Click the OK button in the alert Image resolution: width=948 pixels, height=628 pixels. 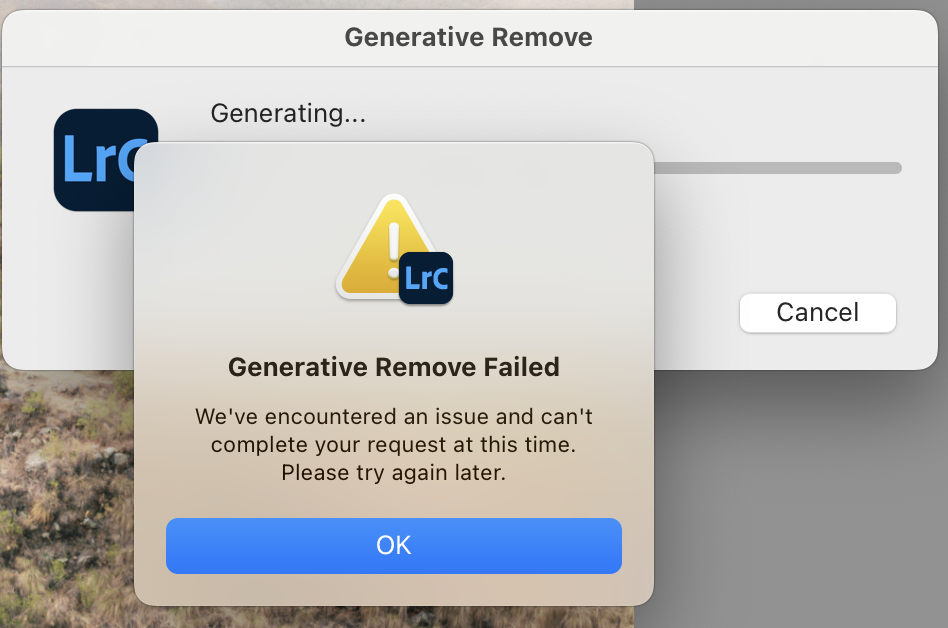[394, 545]
